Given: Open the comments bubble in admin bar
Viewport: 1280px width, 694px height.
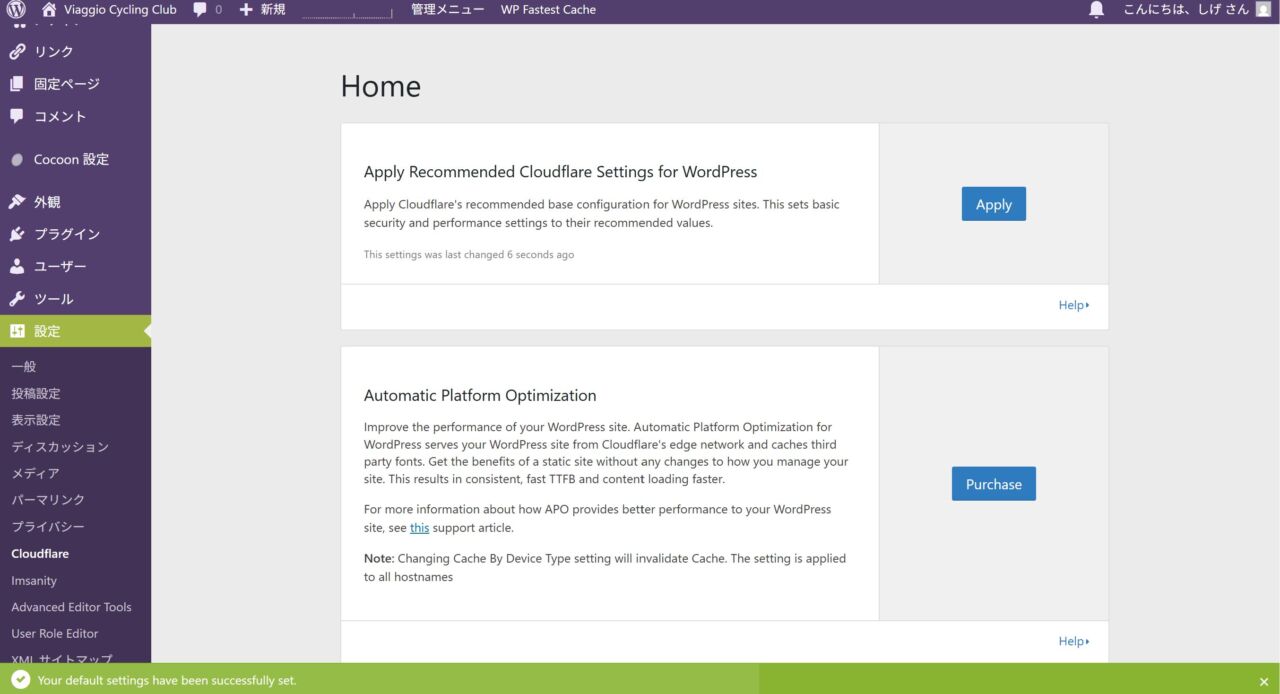Looking at the screenshot, I should [200, 10].
